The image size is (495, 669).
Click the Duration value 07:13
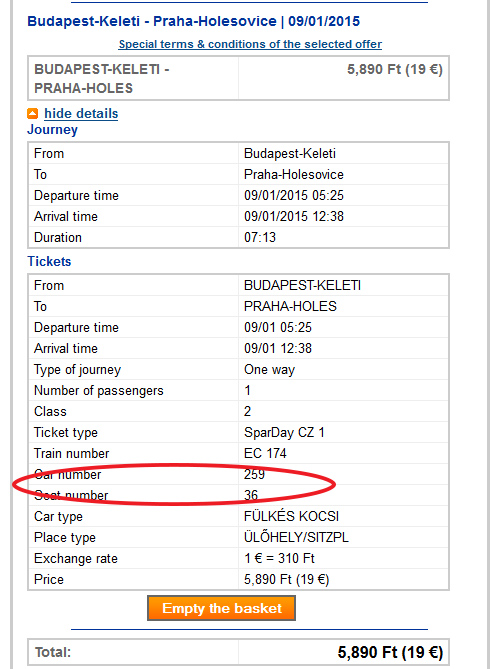pyautogui.click(x=260, y=237)
